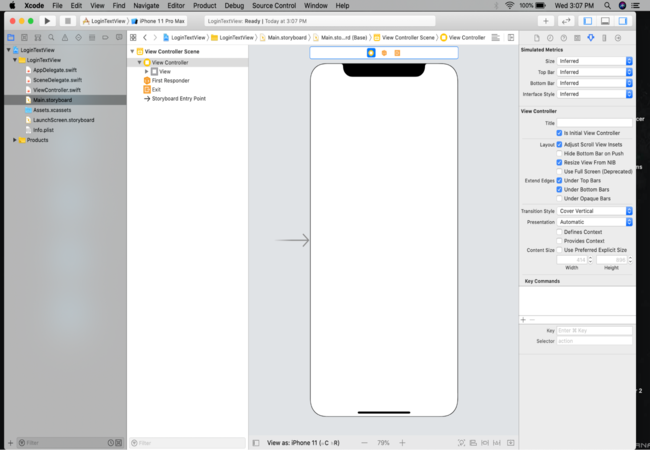This screenshot has height=450, width=650.
Task: Open the Debug navigator
Action: (x=92, y=37)
